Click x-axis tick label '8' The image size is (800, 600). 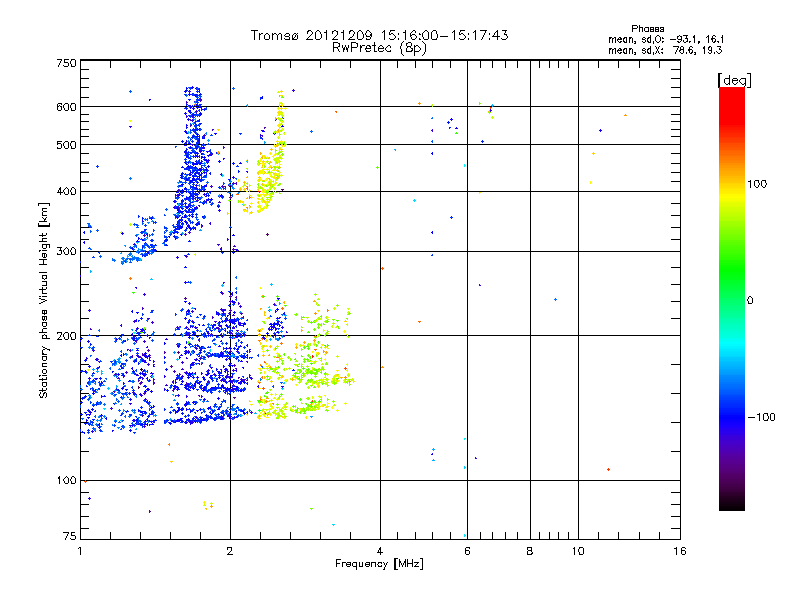pyautogui.click(x=530, y=551)
